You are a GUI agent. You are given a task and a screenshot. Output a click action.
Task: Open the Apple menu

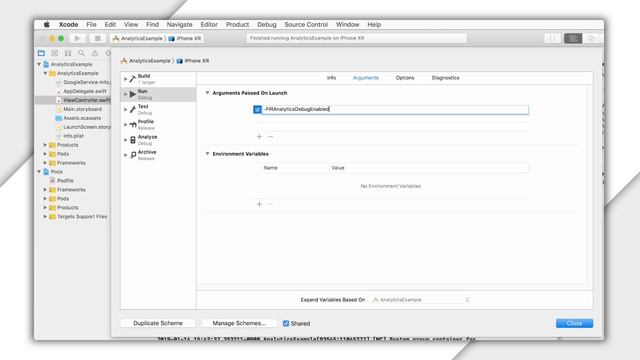tap(47, 24)
